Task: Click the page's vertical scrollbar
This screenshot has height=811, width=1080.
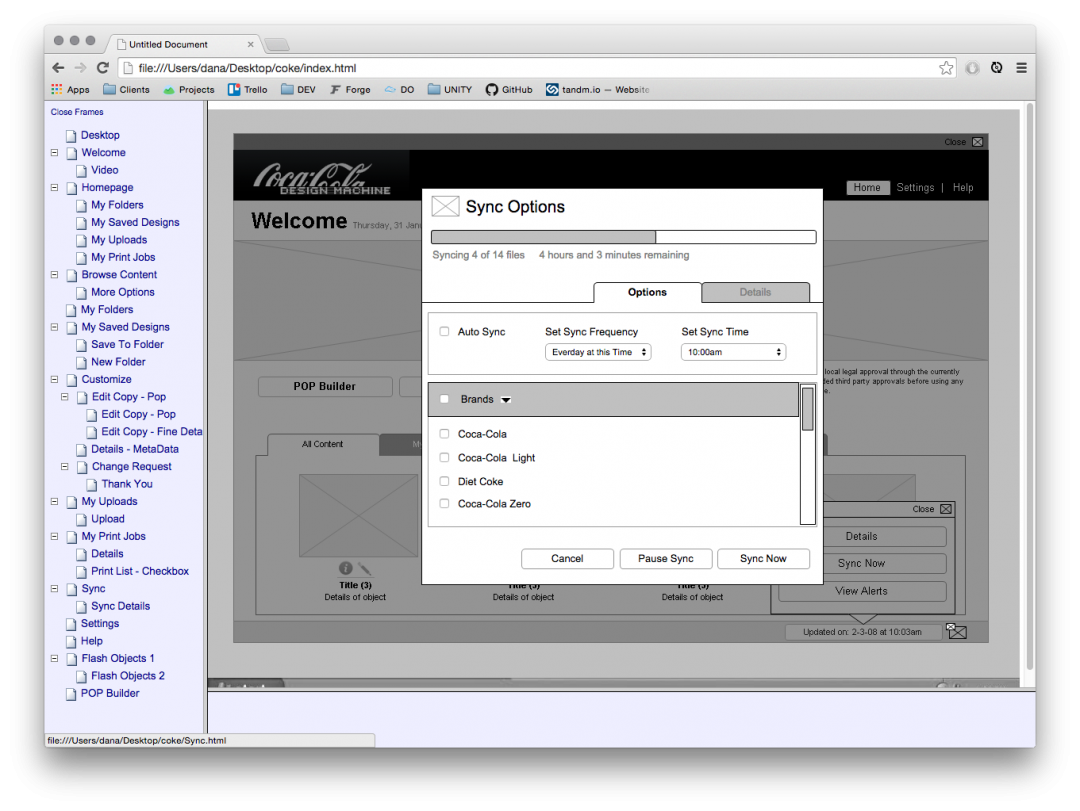Action: pyautogui.click(x=1030, y=386)
